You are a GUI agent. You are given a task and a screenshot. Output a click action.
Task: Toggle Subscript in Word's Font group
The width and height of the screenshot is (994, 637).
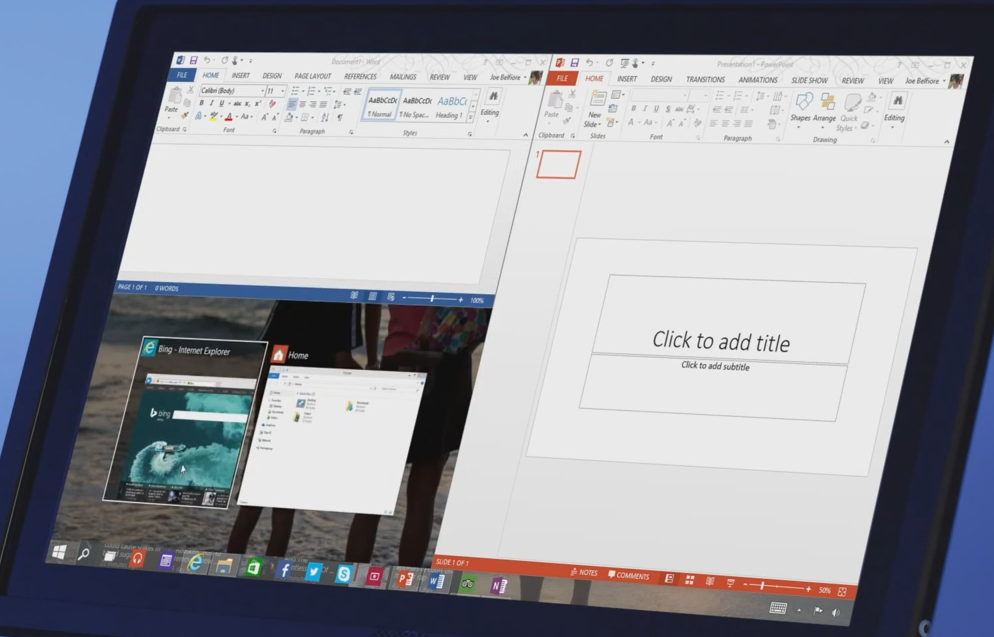click(247, 104)
